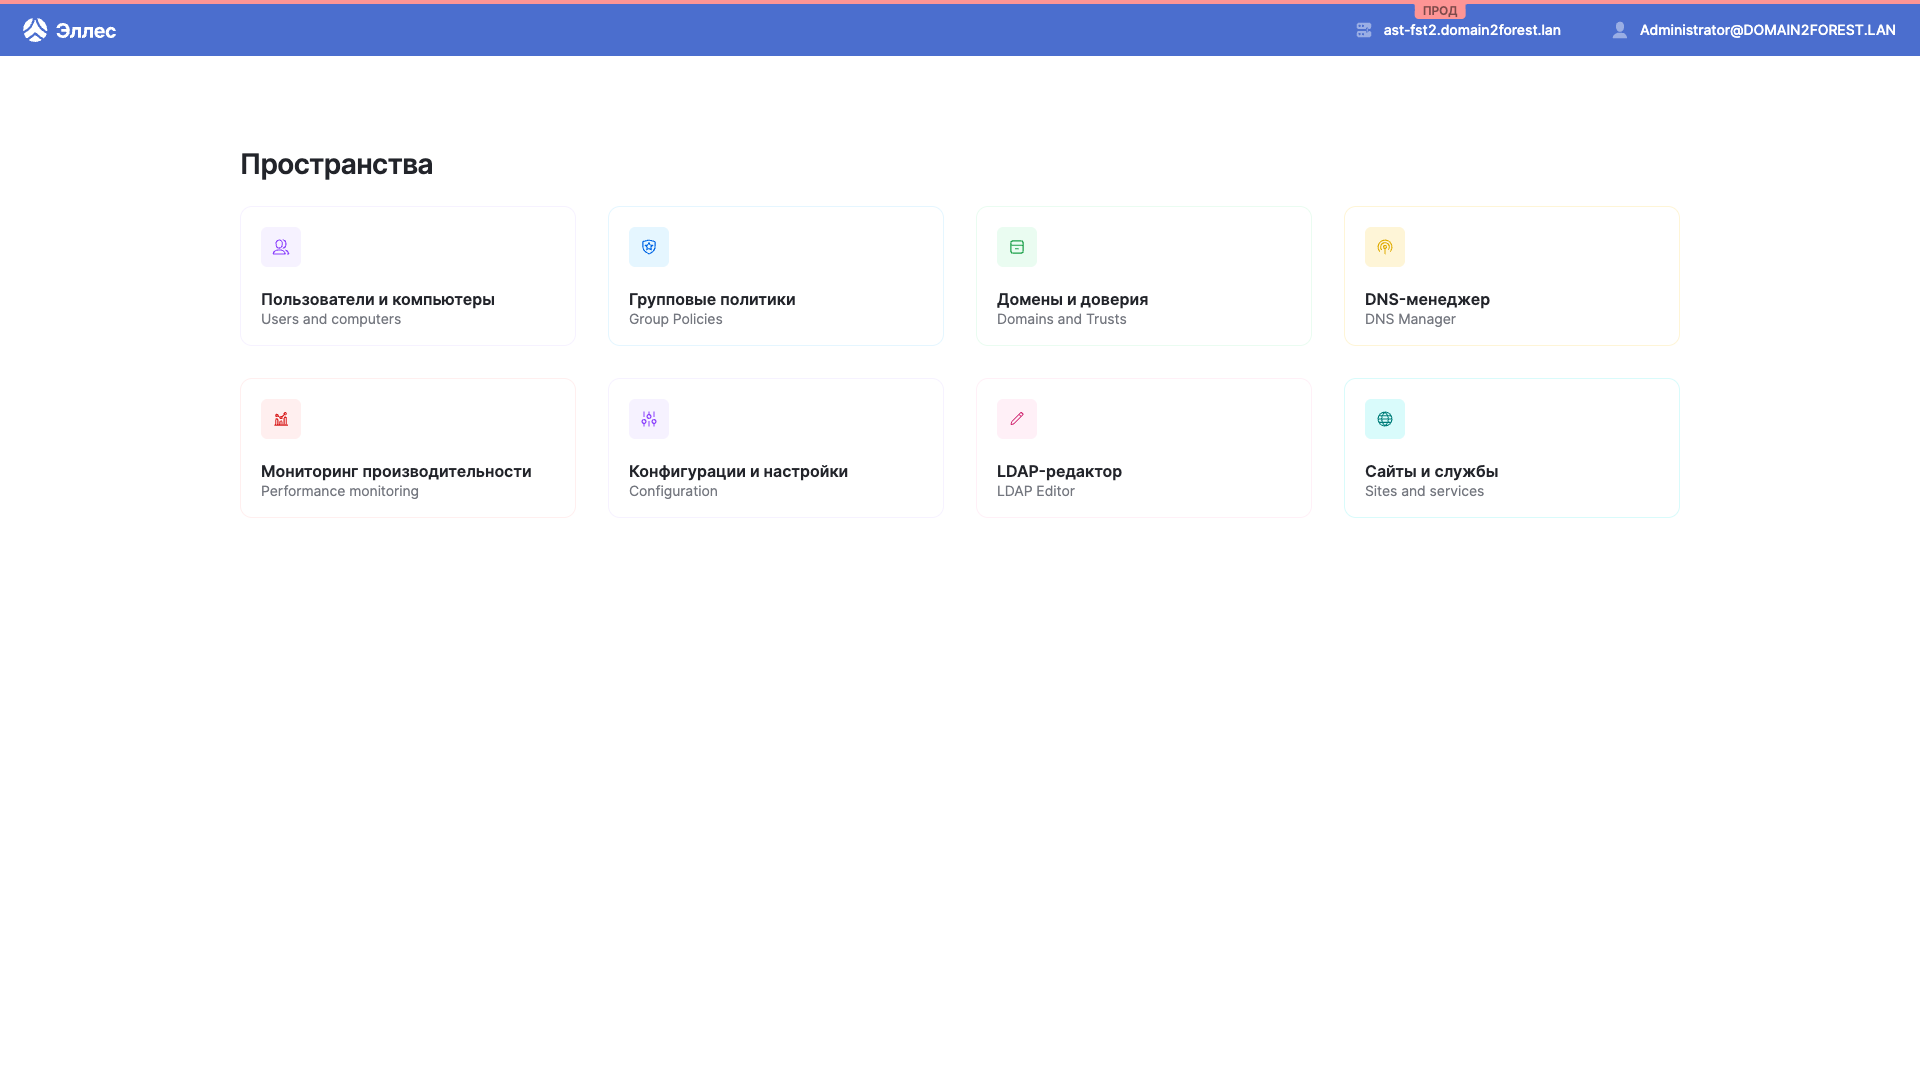Open the ast-fst2.domain2forest.lan server selector

click(1458, 30)
